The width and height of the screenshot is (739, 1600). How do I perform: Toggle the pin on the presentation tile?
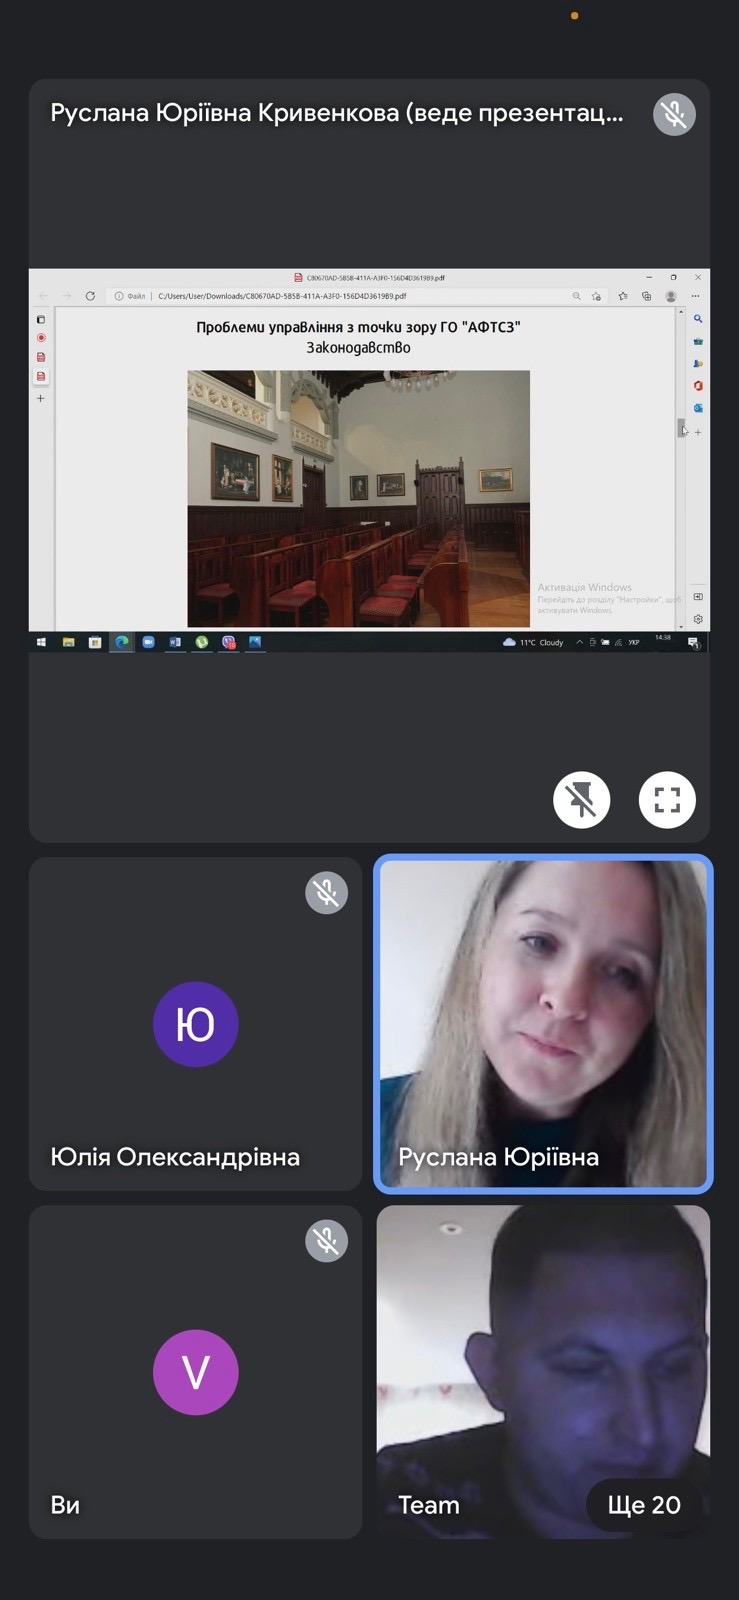click(x=581, y=800)
